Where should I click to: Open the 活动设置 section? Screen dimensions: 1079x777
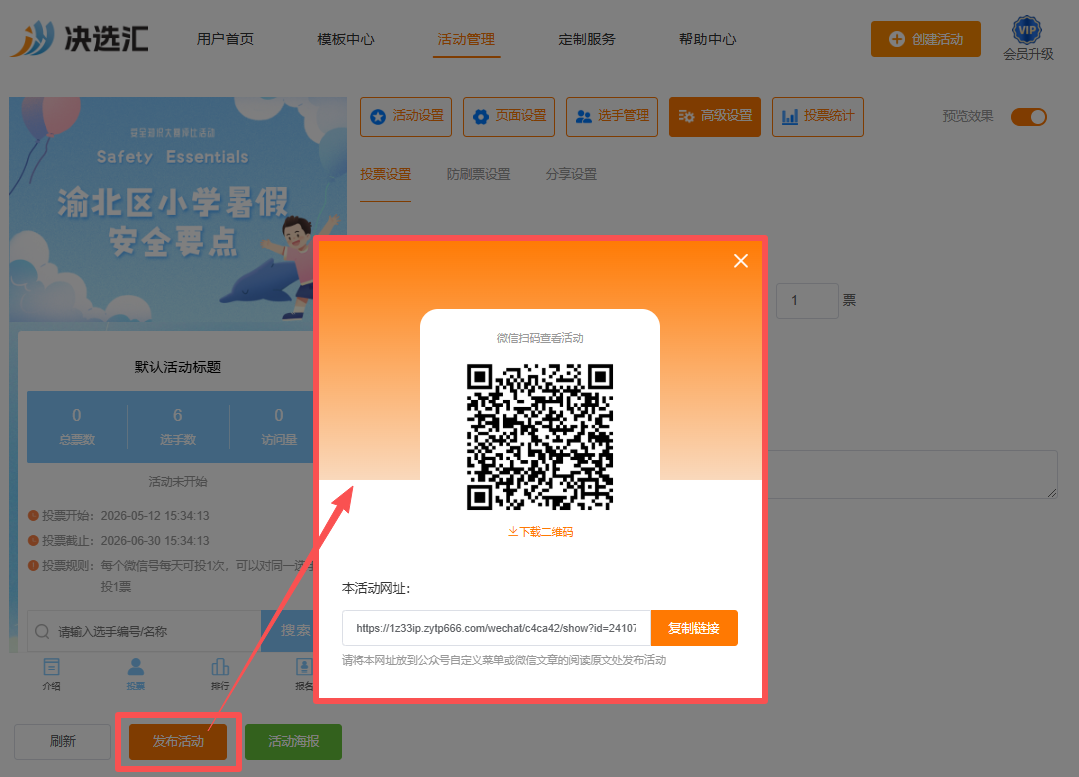pos(406,117)
